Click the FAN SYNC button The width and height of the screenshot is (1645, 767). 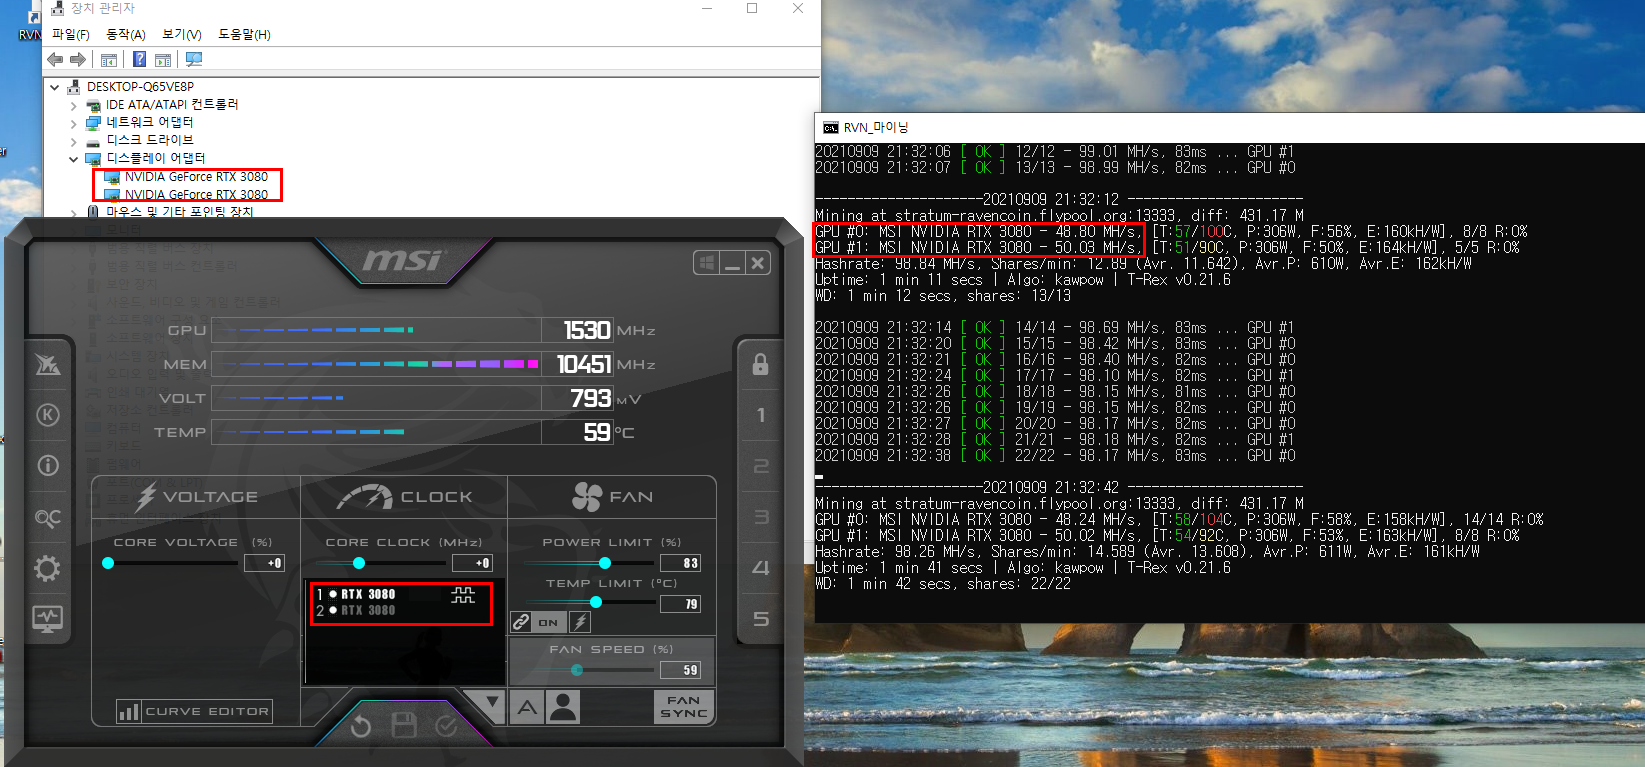point(684,707)
